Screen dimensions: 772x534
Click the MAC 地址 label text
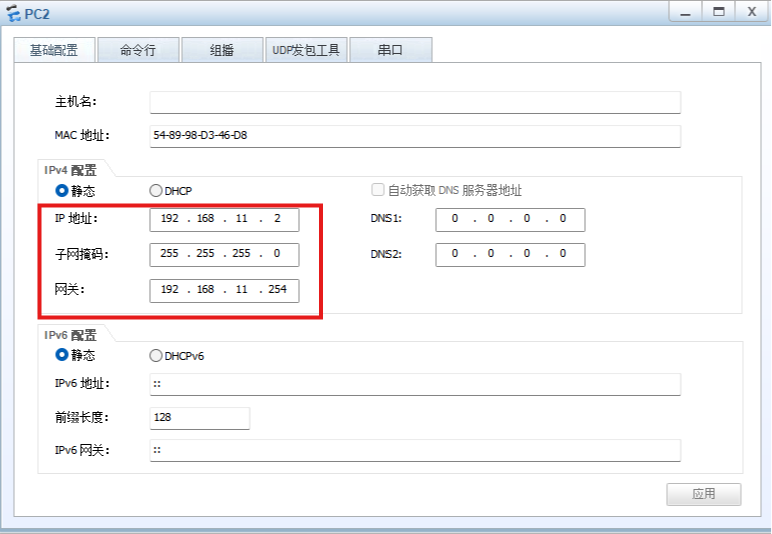click(x=82, y=135)
